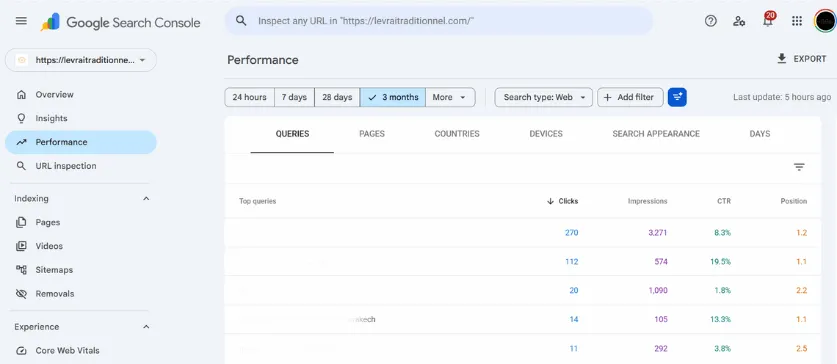Switch to the Queries tab
Viewport: 837px width, 364px height.
coord(292,134)
